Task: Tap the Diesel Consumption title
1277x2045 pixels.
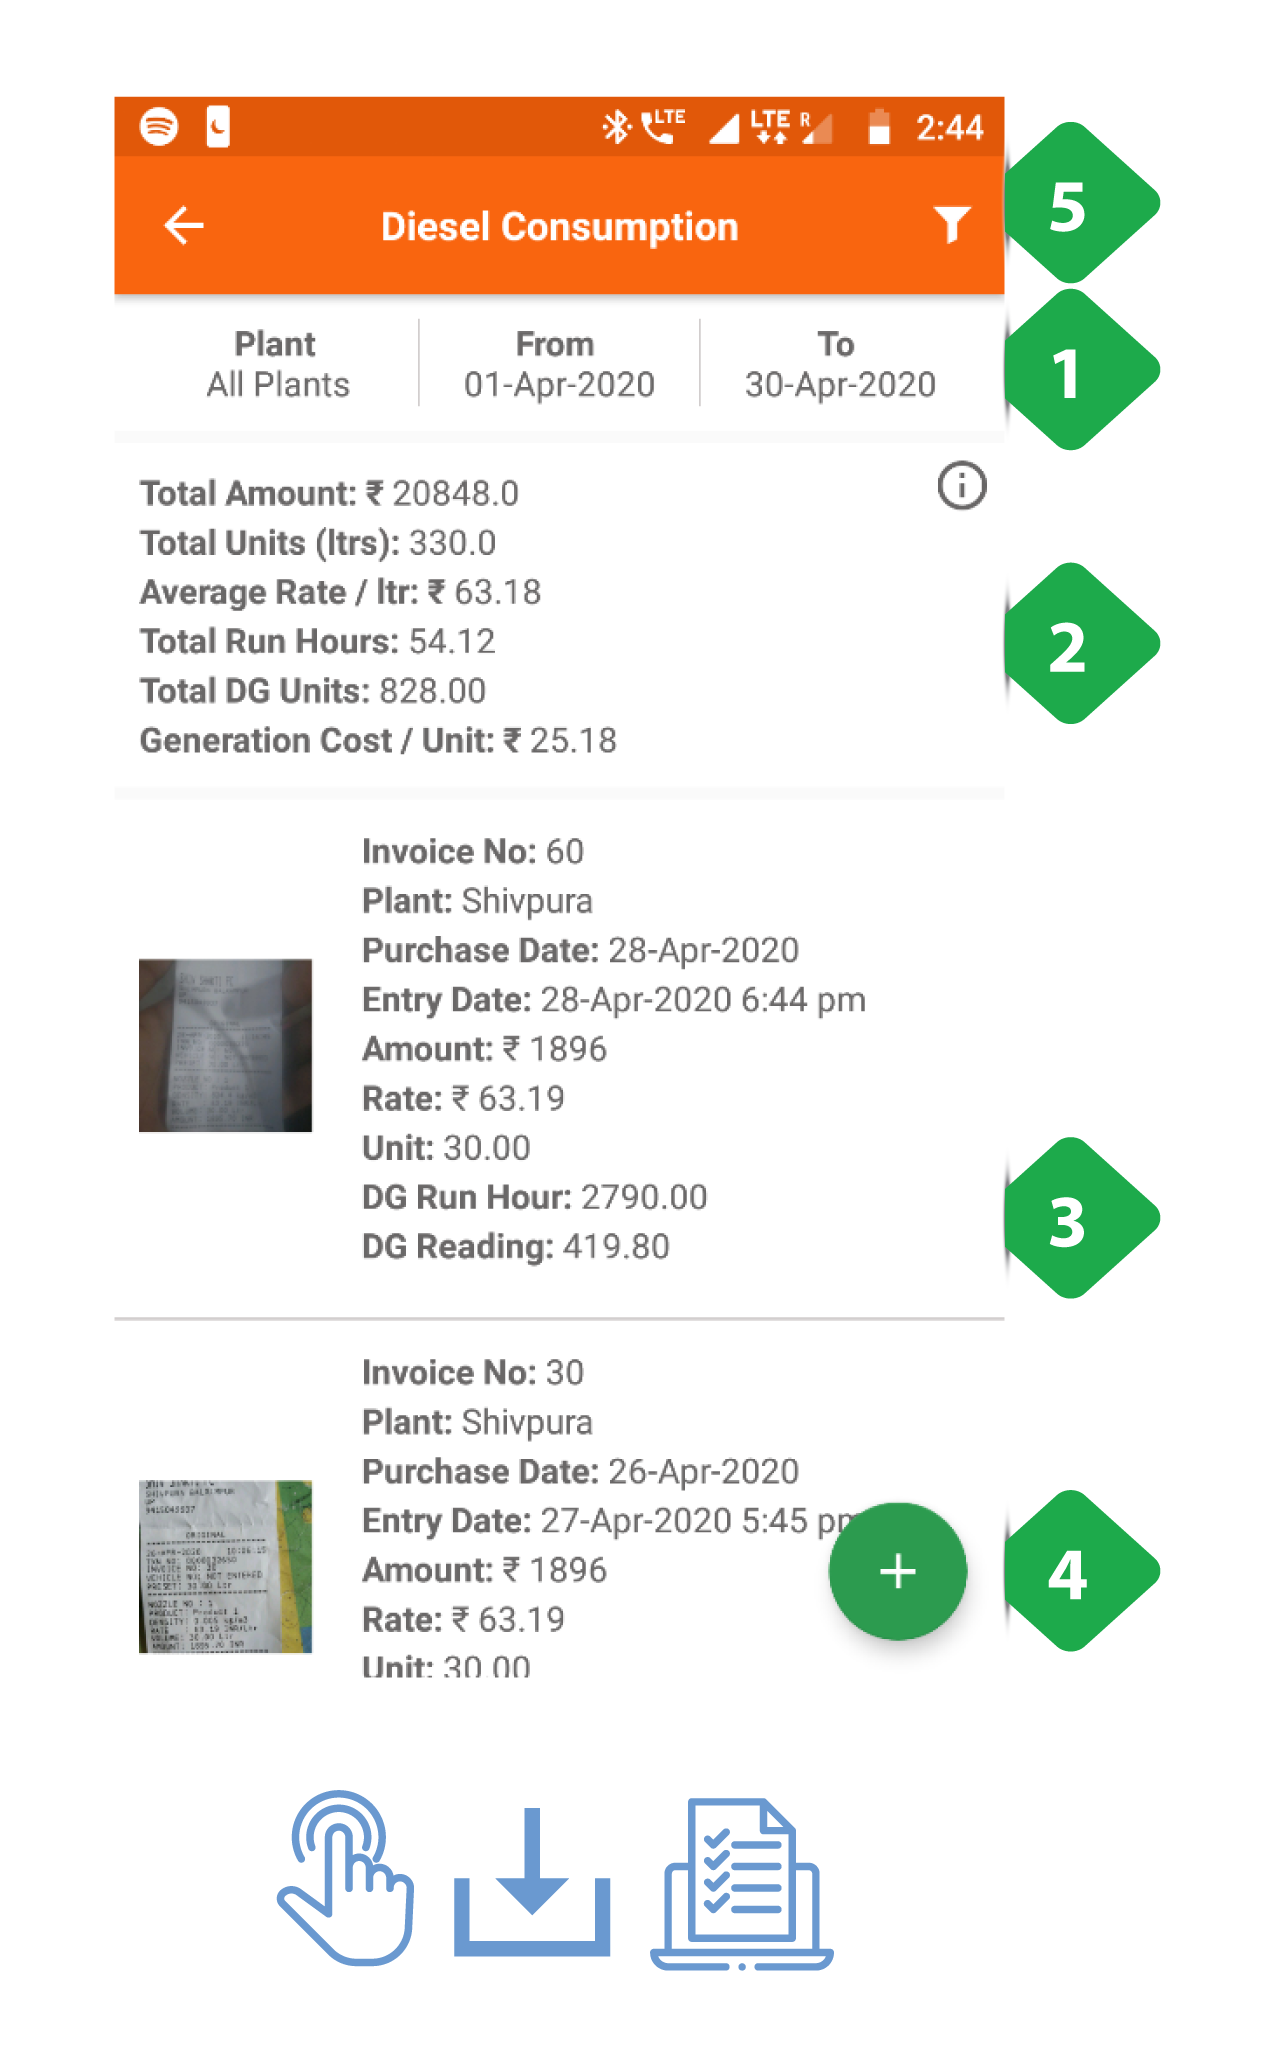Action: click(559, 227)
